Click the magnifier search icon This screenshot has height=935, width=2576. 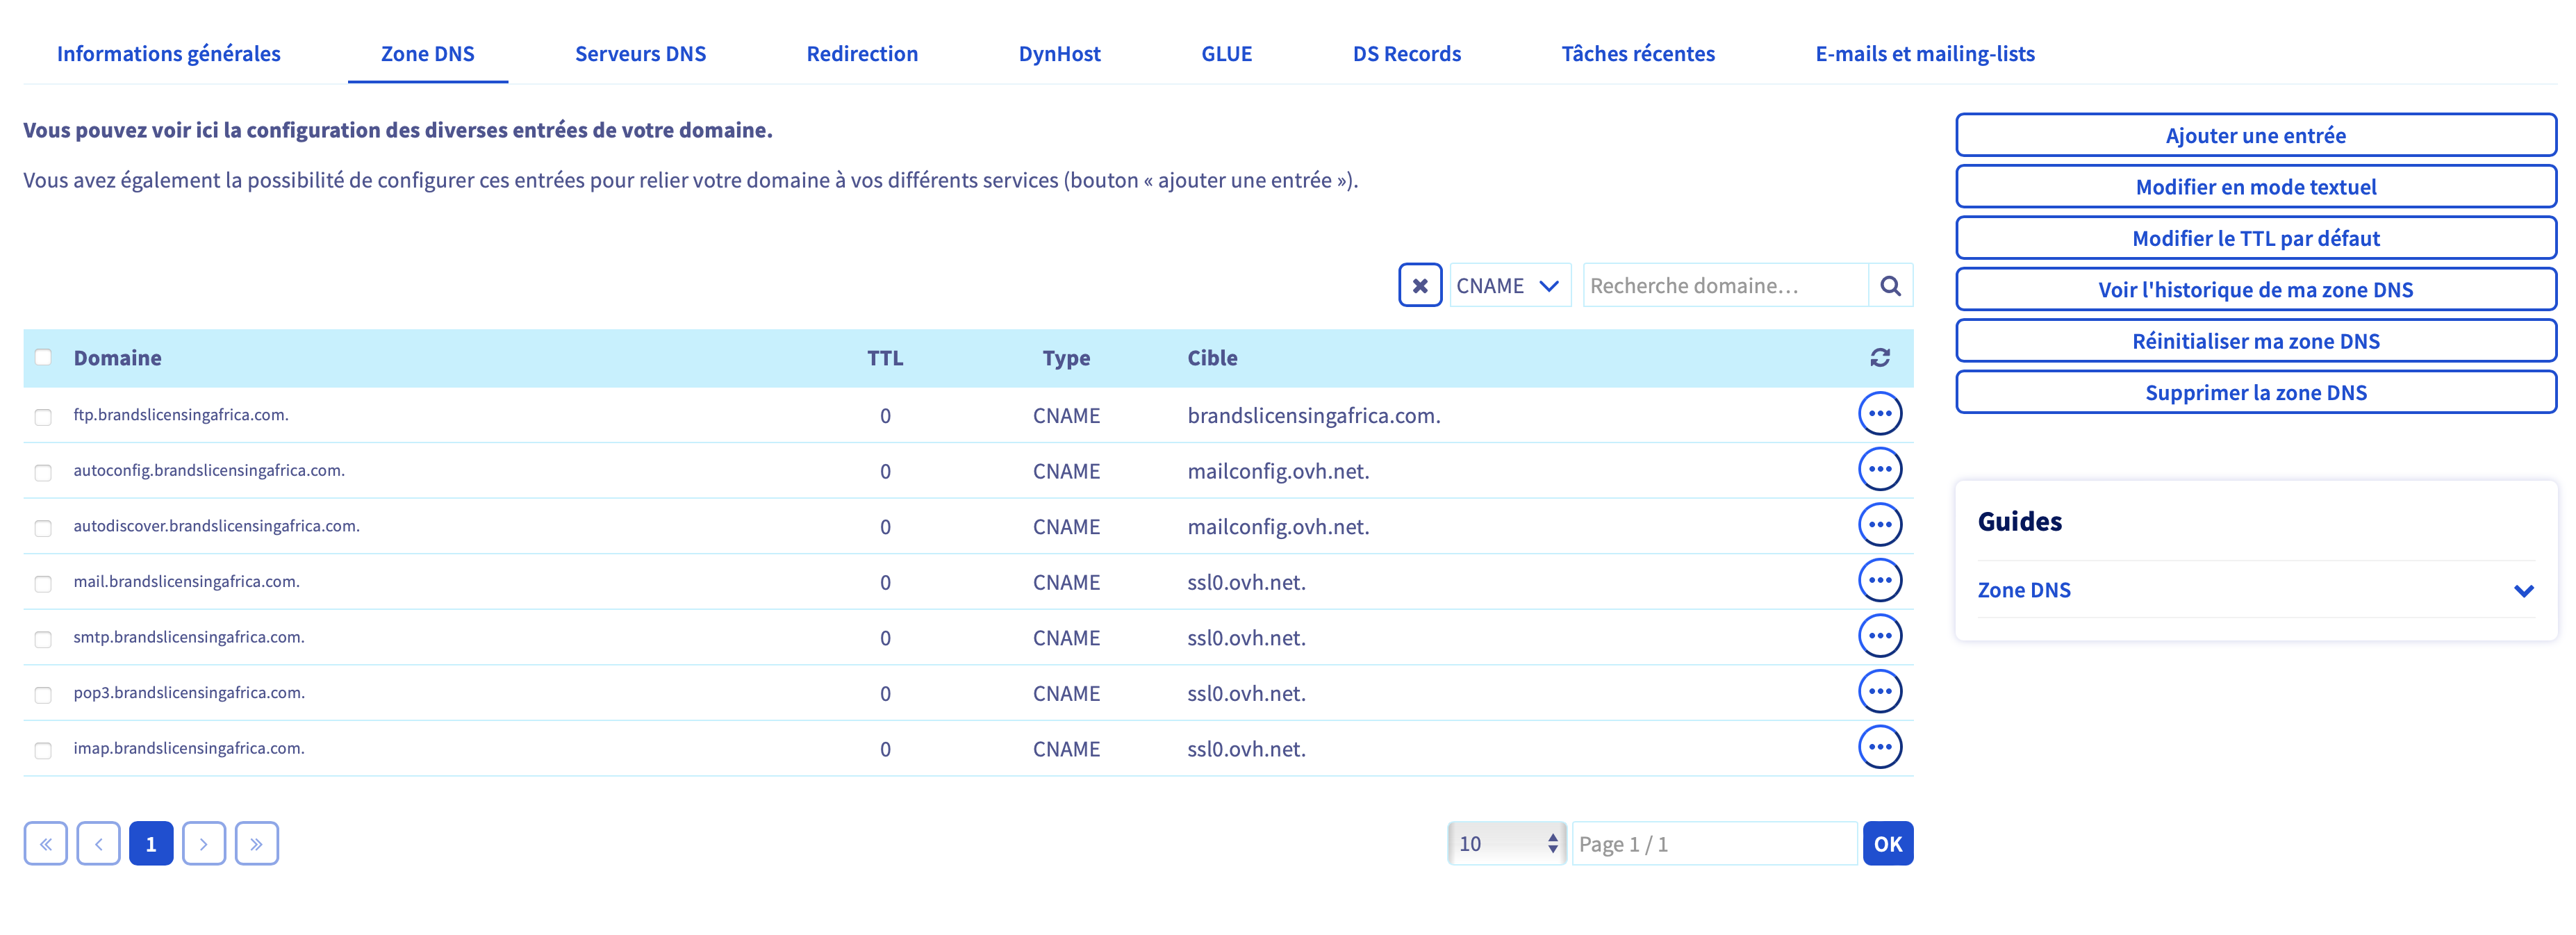tap(1889, 286)
